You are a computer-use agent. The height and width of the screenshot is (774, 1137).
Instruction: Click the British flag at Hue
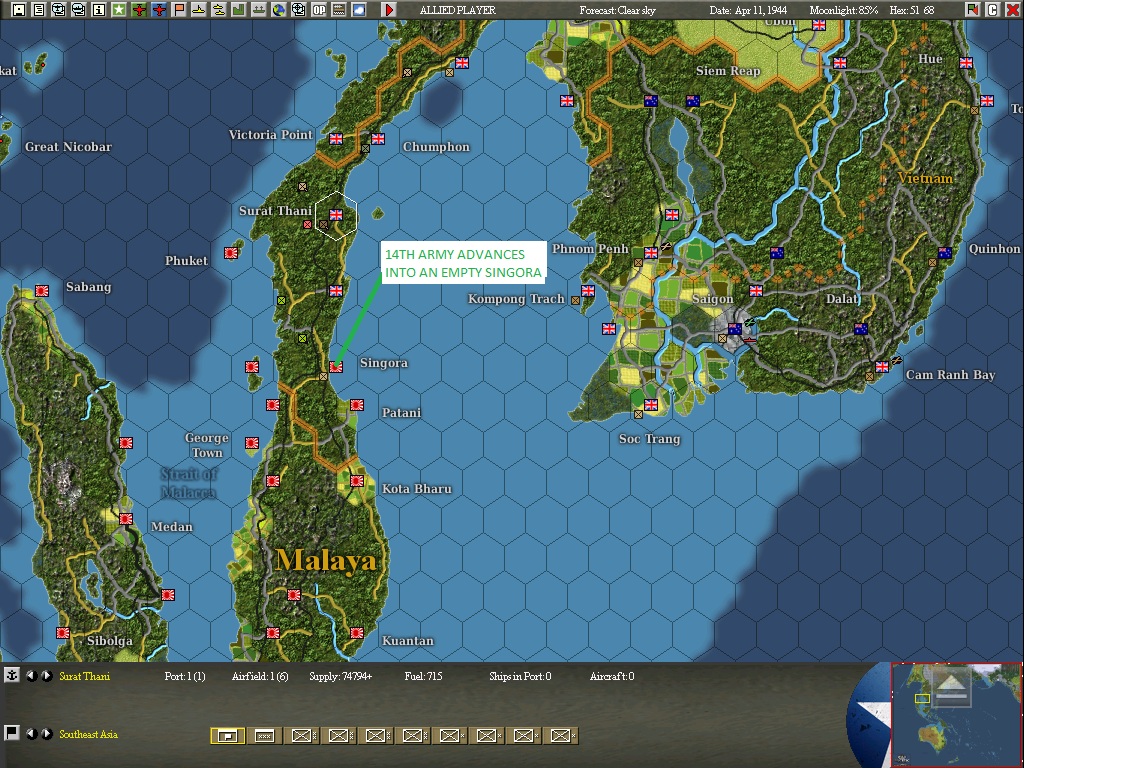click(966, 63)
